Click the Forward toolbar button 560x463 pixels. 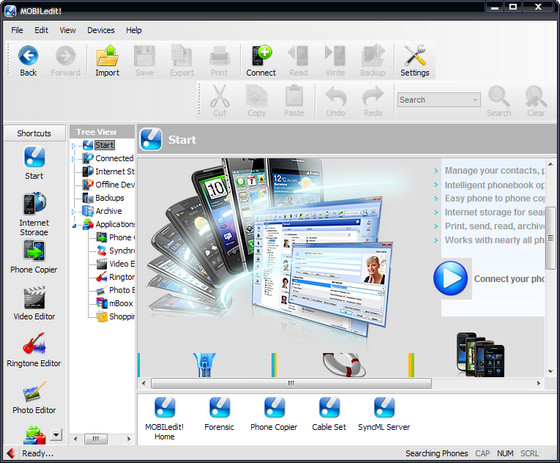click(65, 61)
